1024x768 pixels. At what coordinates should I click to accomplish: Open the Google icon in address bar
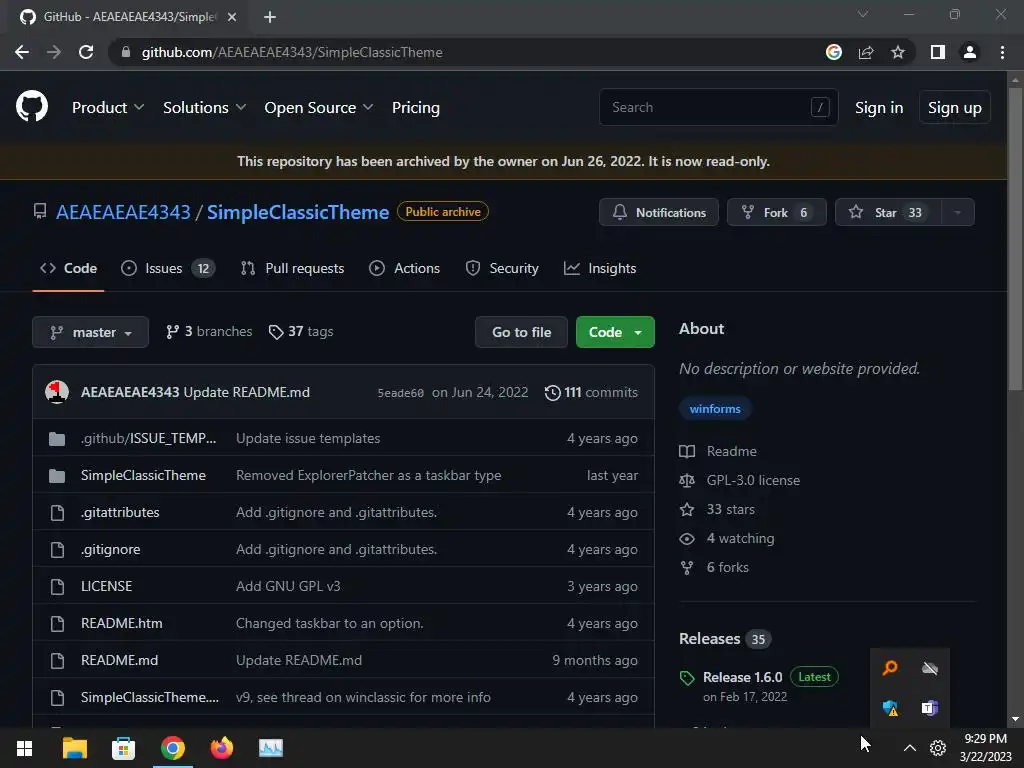834,52
